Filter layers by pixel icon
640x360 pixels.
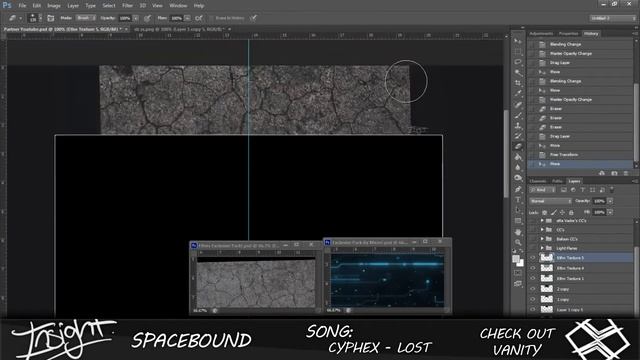pos(564,190)
